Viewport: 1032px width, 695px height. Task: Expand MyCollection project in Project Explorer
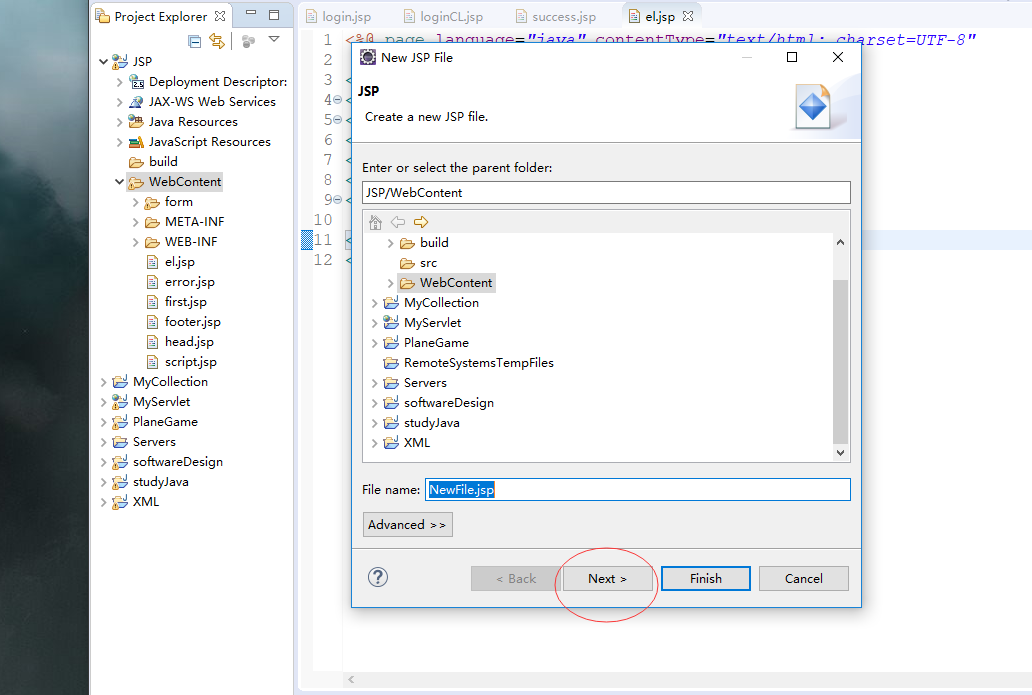point(103,382)
